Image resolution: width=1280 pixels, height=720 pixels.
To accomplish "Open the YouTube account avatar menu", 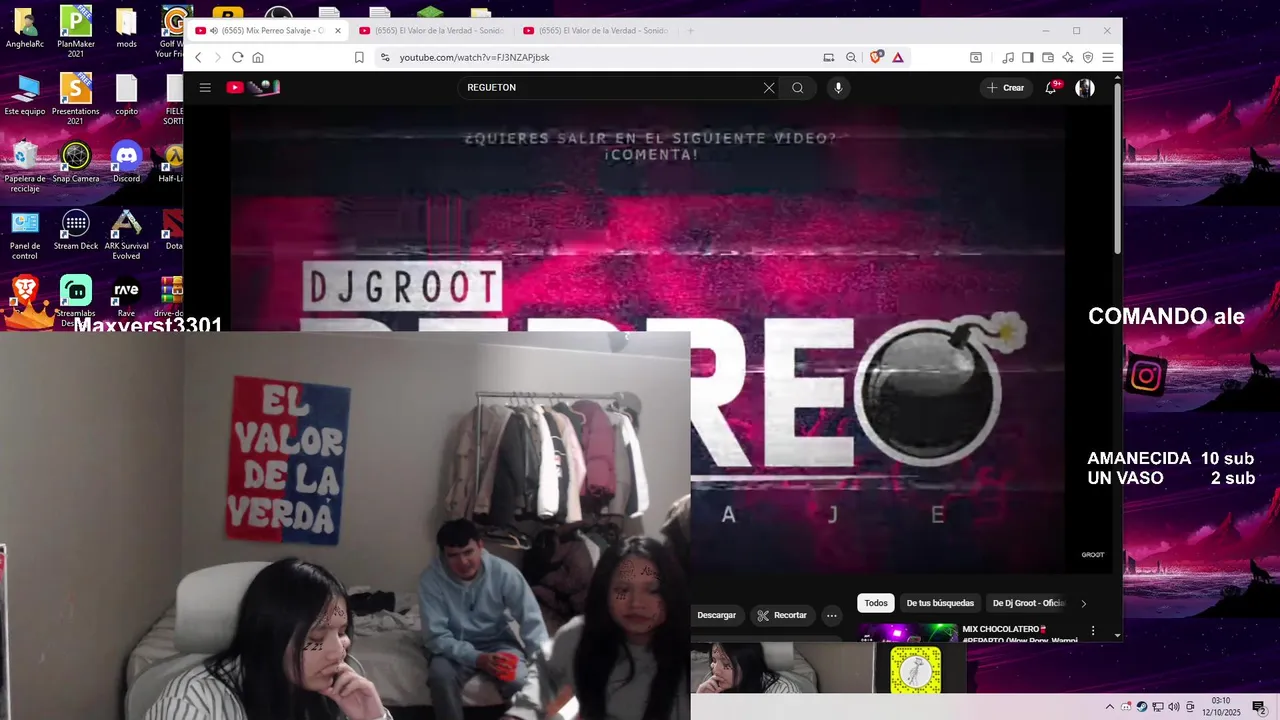I will [1085, 88].
